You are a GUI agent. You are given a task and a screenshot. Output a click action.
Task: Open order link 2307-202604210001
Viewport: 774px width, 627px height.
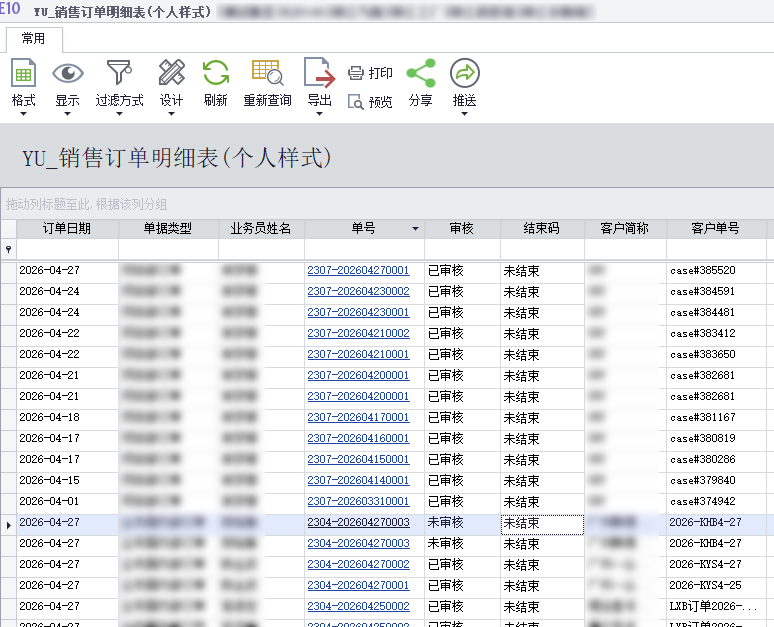[x=358, y=354]
